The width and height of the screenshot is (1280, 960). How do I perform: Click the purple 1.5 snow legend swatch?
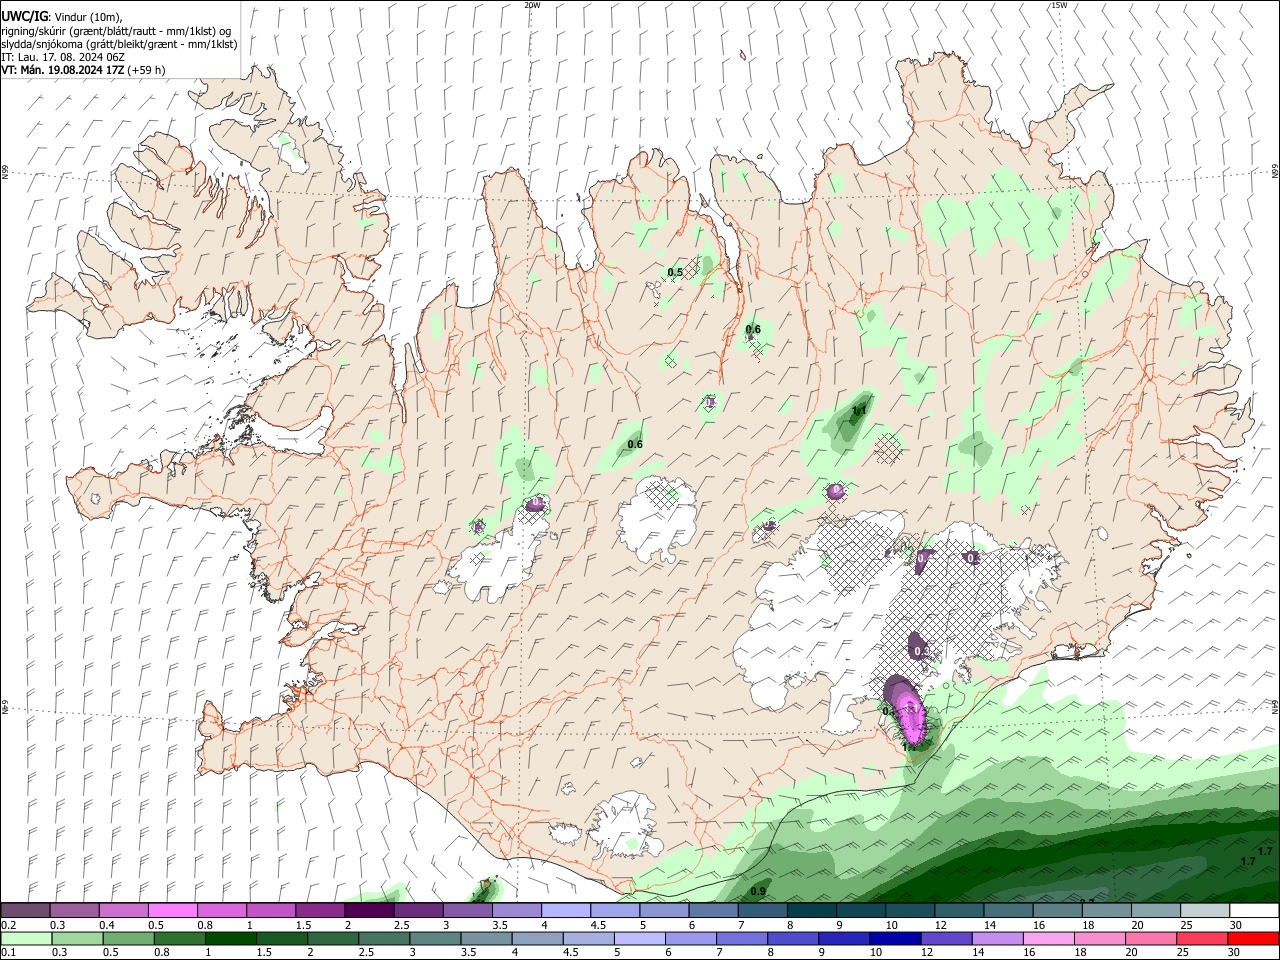tap(321, 910)
